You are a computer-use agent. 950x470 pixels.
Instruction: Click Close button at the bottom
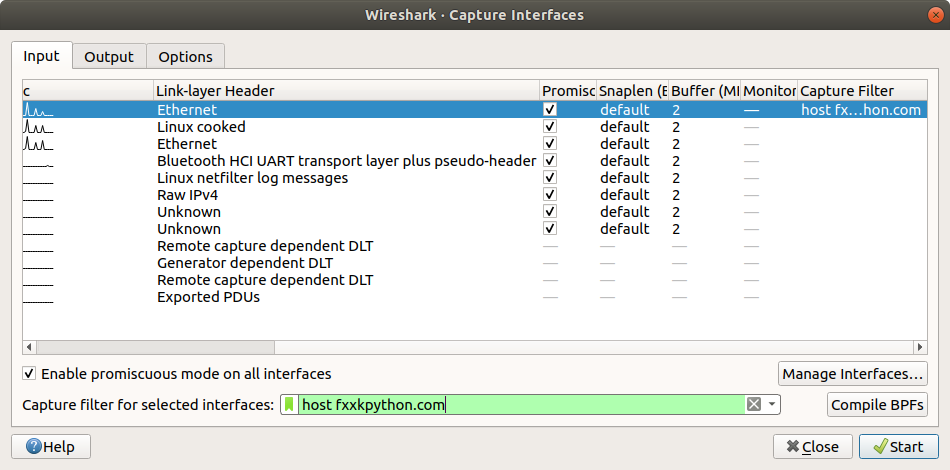tap(812, 447)
